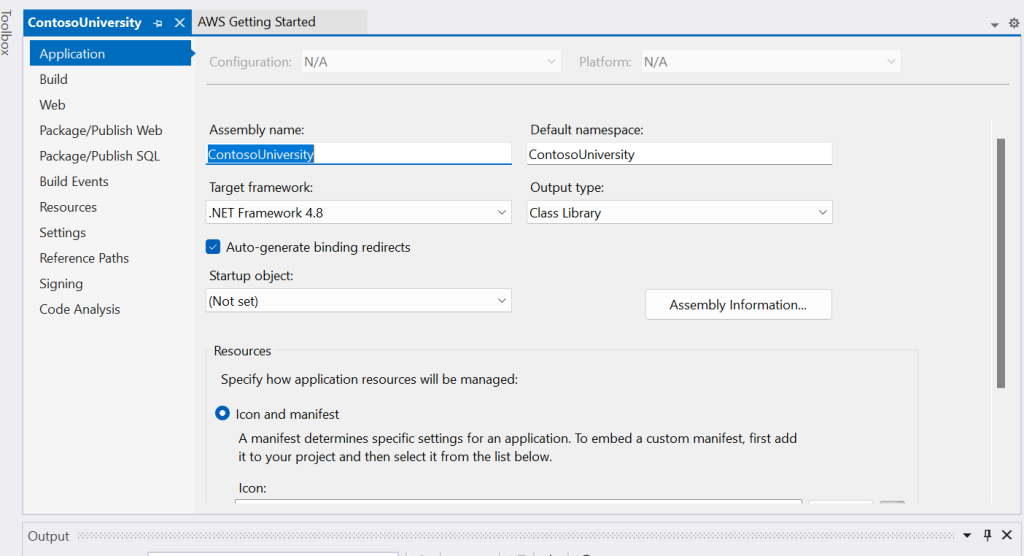Toggle auto-hide pin on Output window
1024x556 pixels.
987,535
